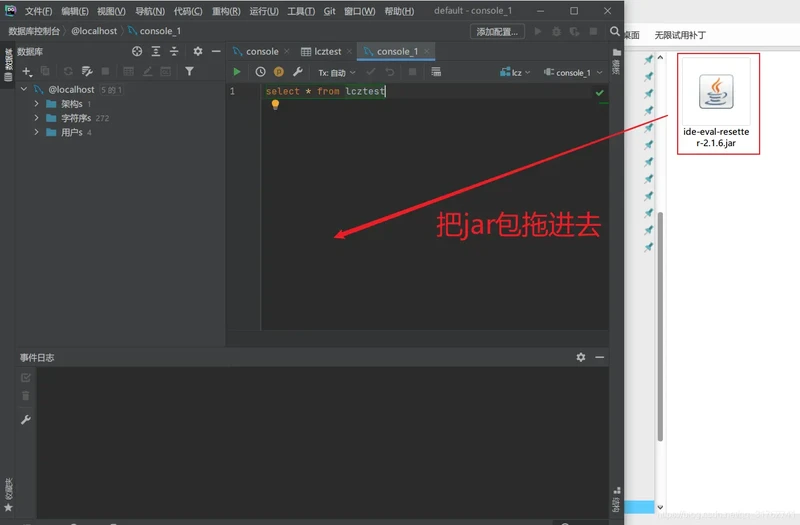Click the plus icon to add data source
The height and width of the screenshot is (525, 800).
point(27,71)
